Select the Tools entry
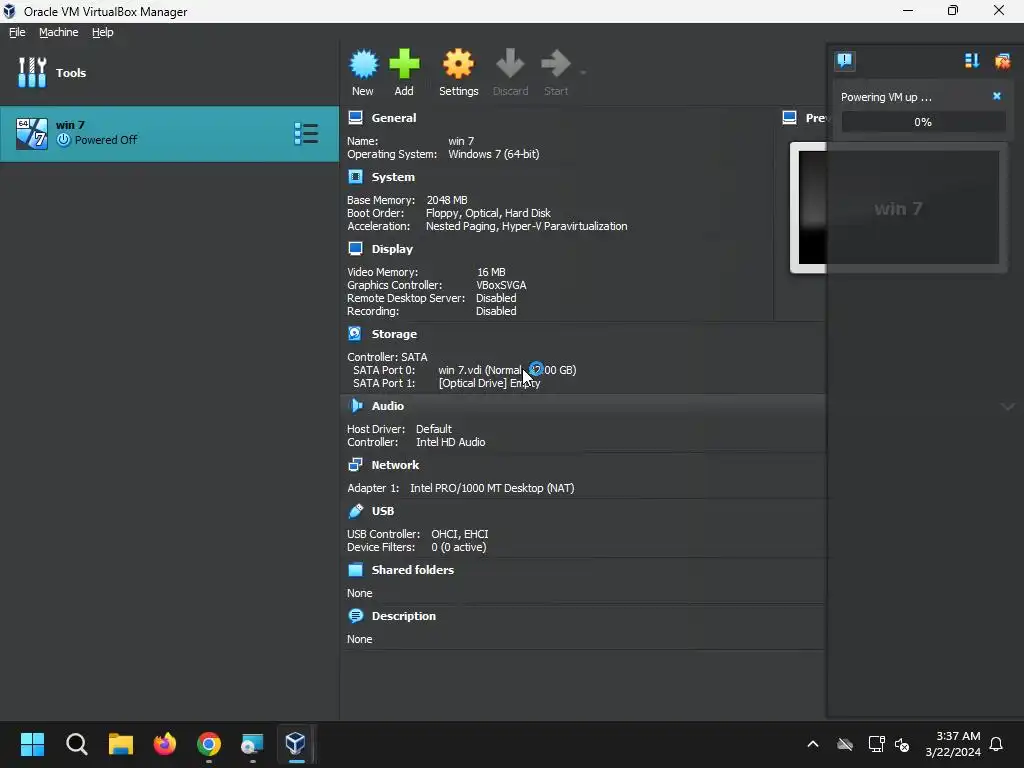 (169, 72)
